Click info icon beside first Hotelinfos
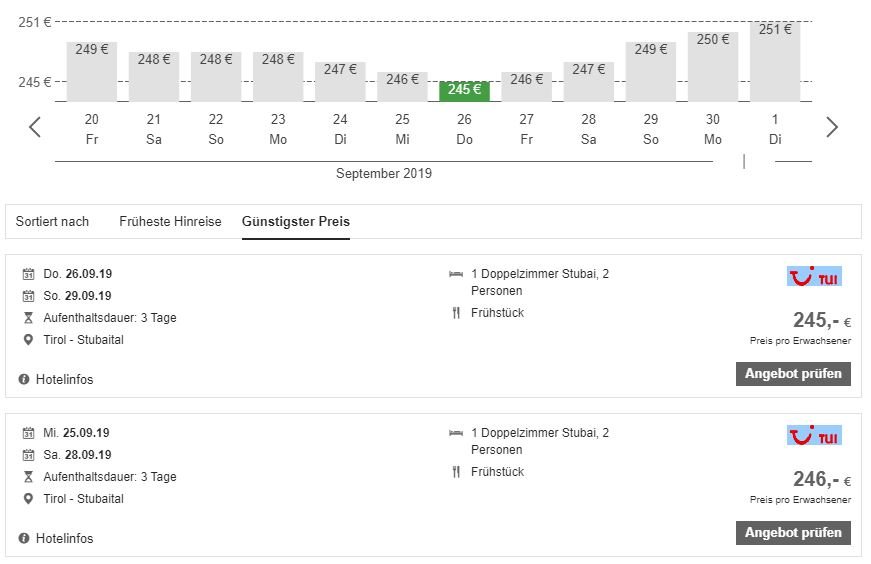 pyautogui.click(x=24, y=380)
